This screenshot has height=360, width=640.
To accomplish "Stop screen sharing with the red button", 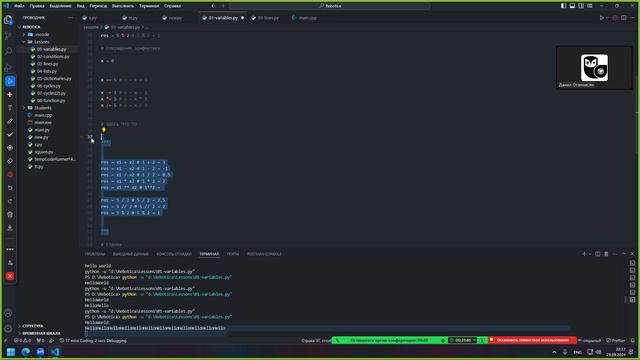I will click(x=532, y=340).
